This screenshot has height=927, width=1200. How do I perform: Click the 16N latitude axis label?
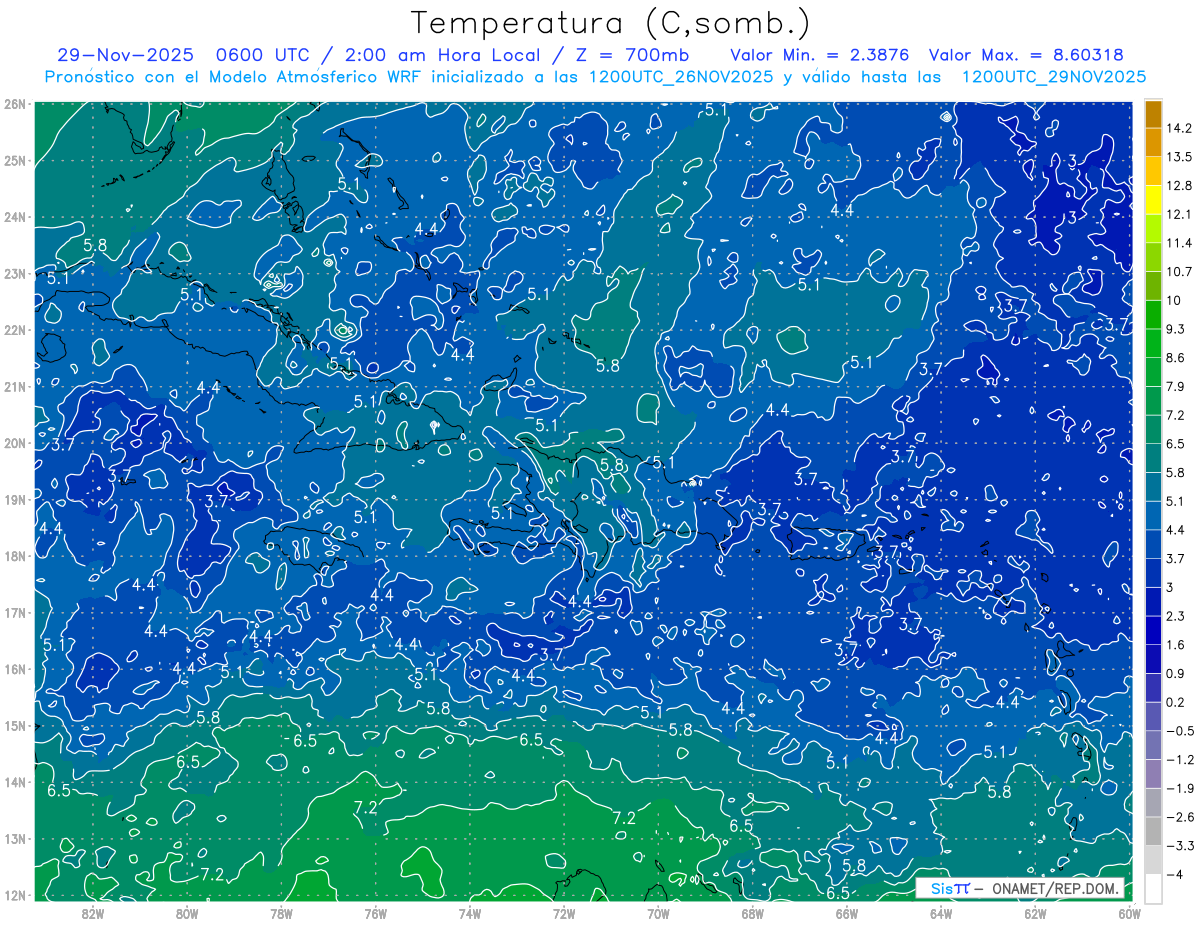[15, 669]
